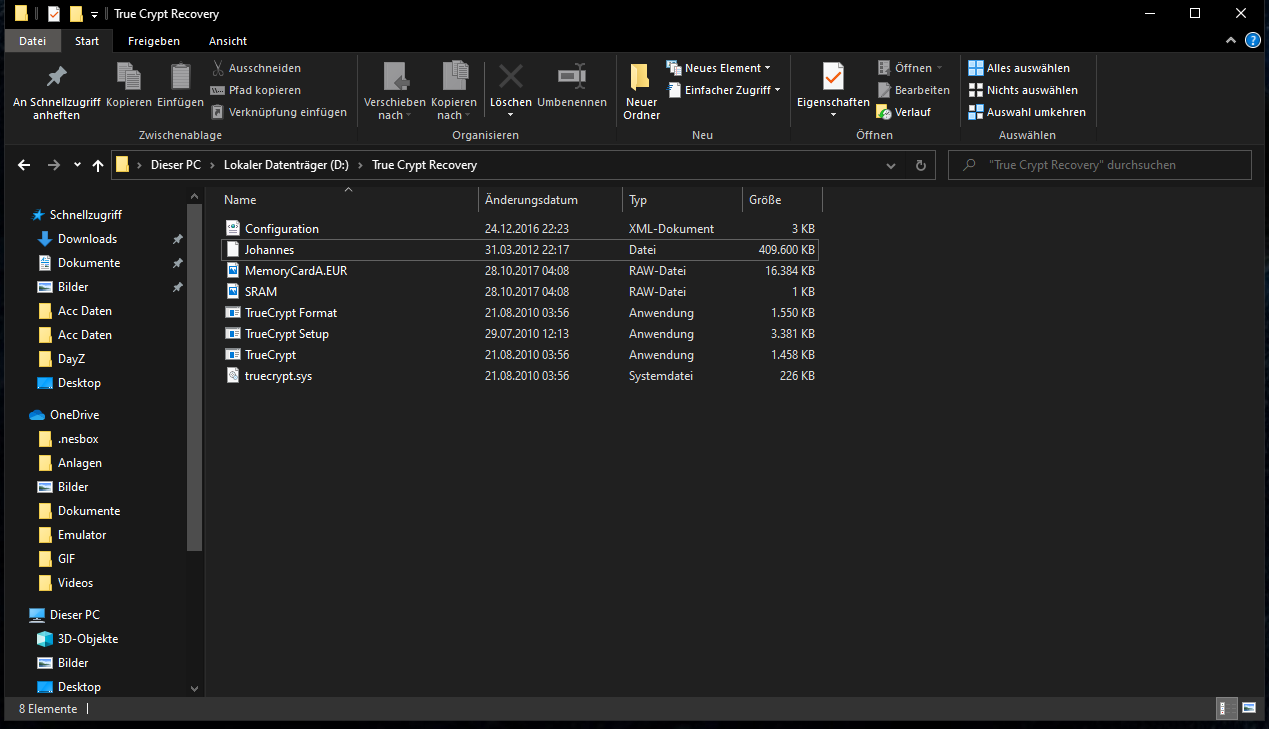Open the GIF folder in sidebar

66,559
